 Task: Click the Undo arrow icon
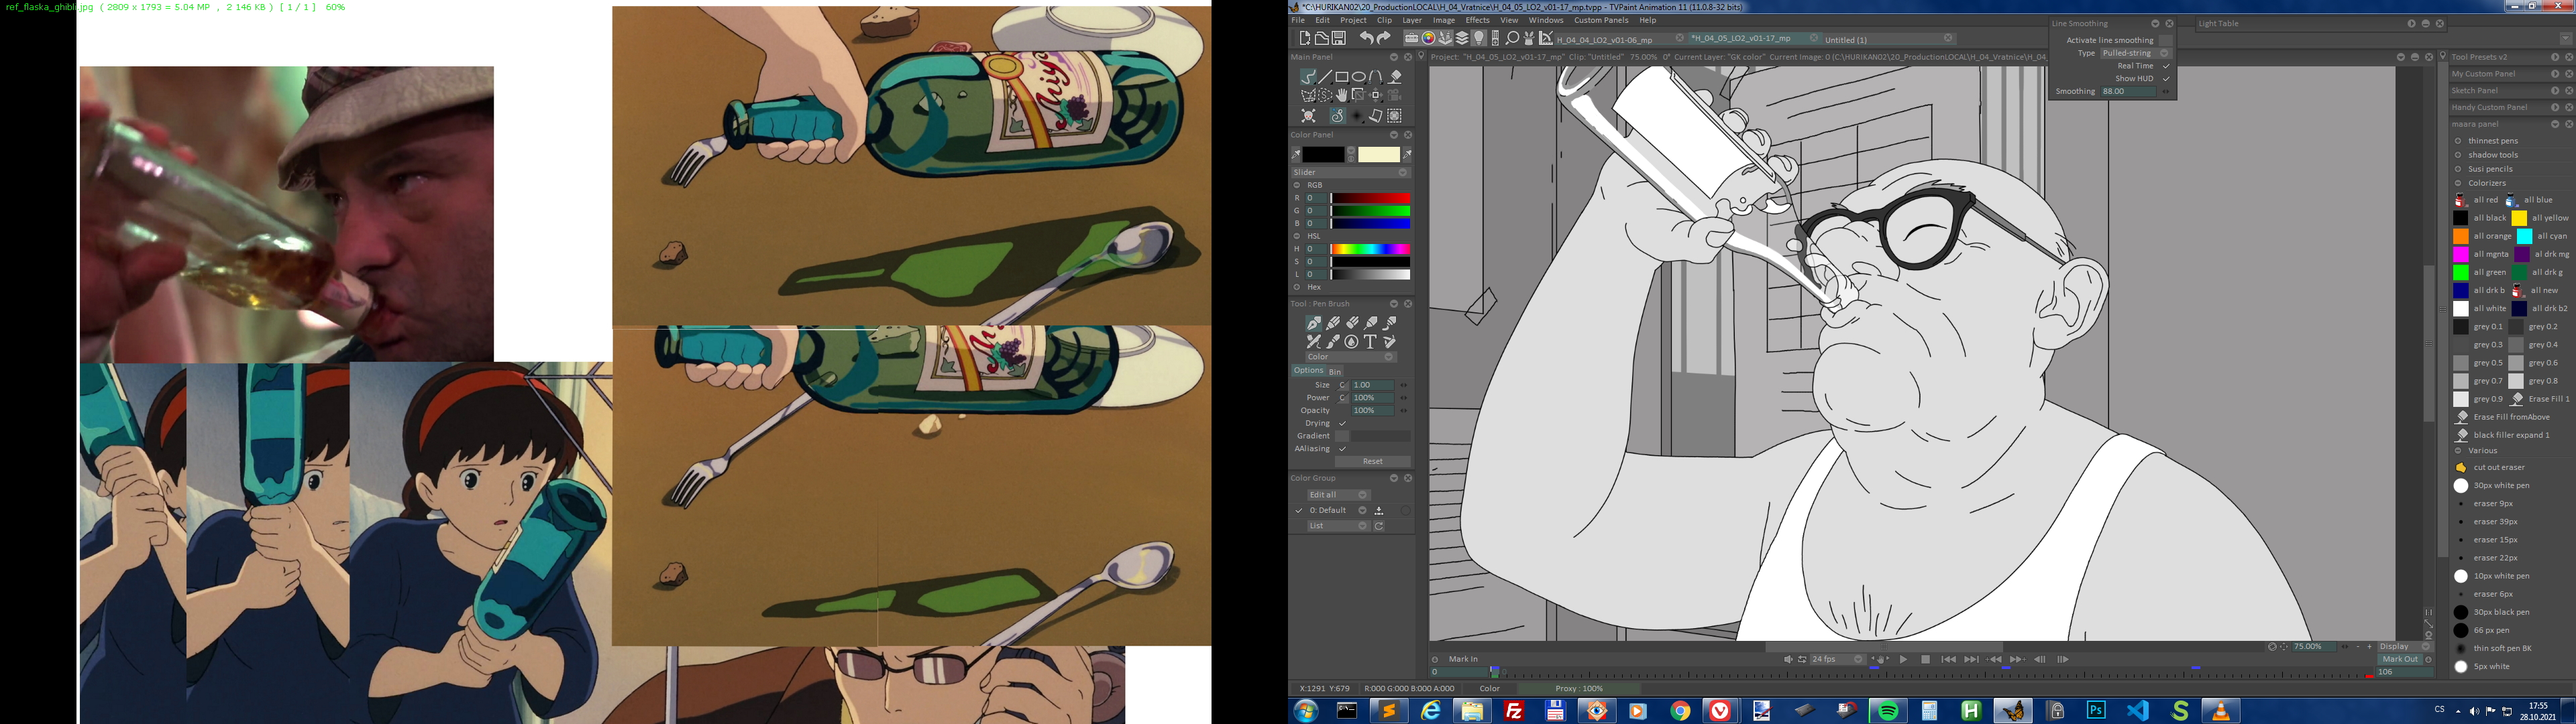(x=1366, y=38)
